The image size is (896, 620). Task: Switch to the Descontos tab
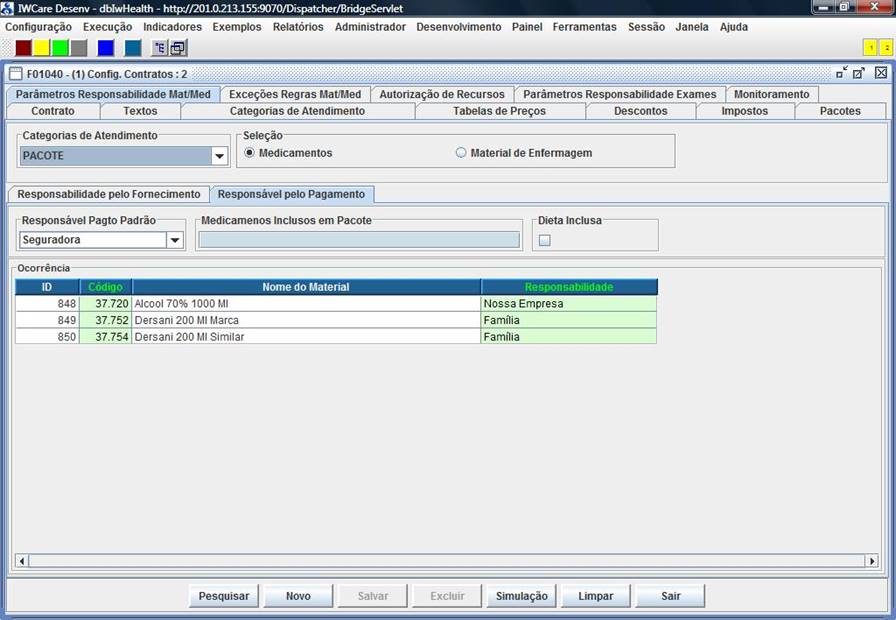coord(641,111)
